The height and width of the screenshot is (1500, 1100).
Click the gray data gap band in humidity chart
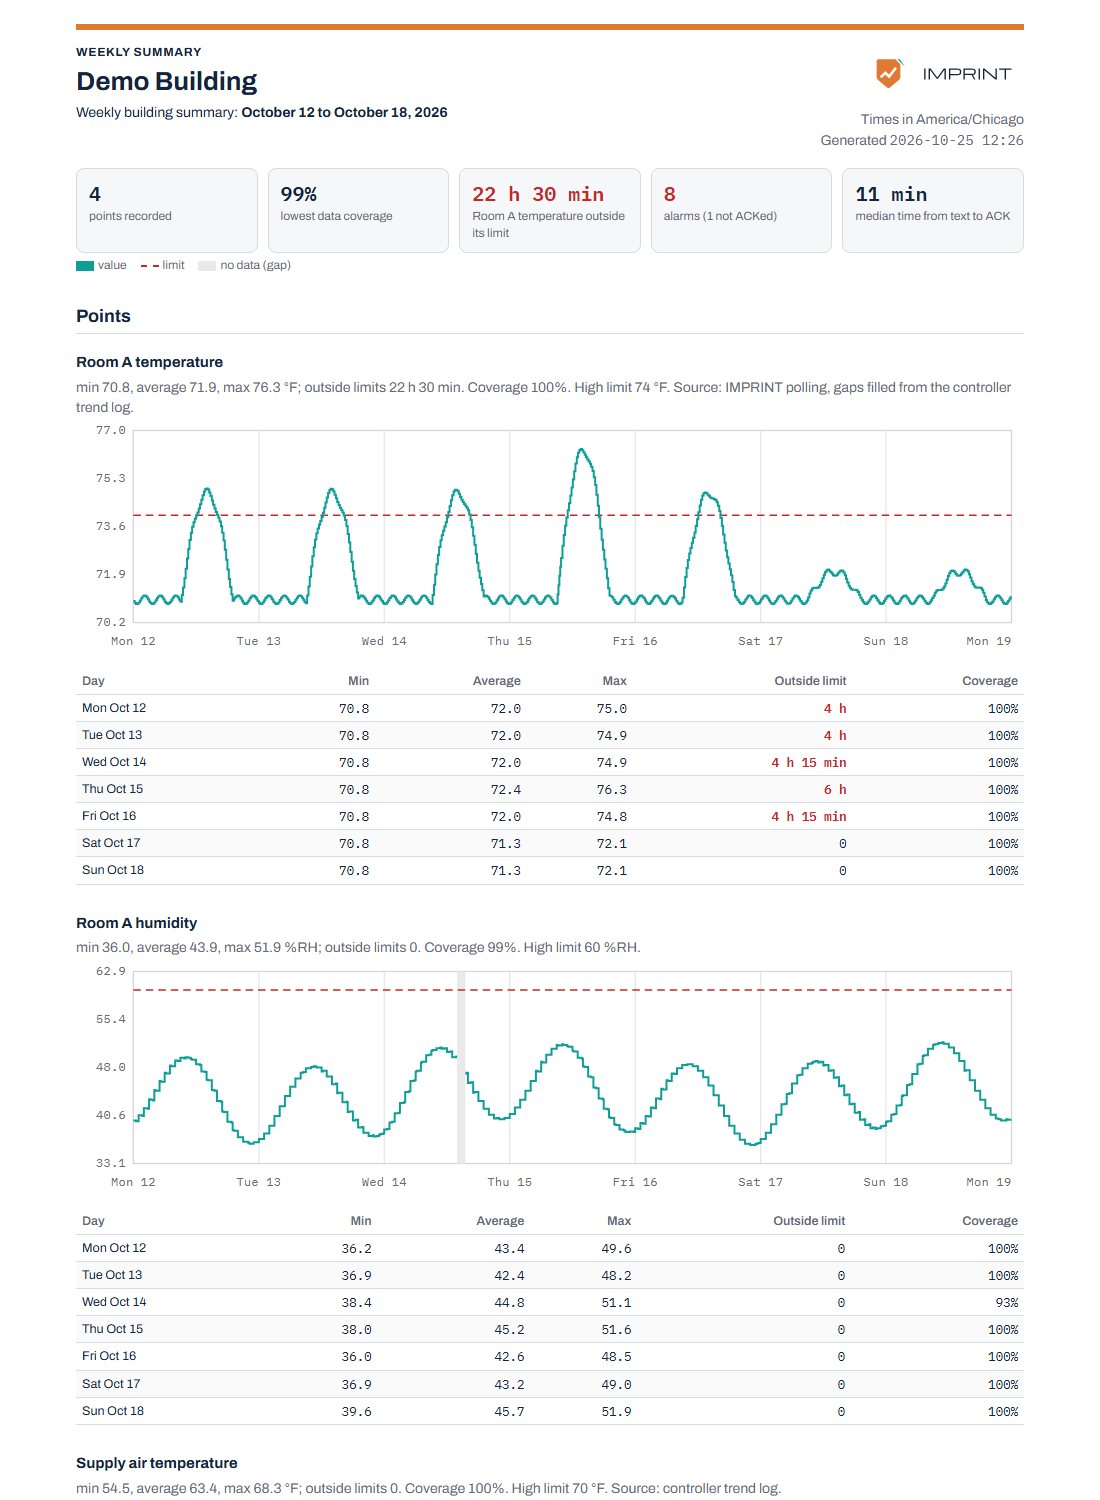pyautogui.click(x=461, y=1067)
